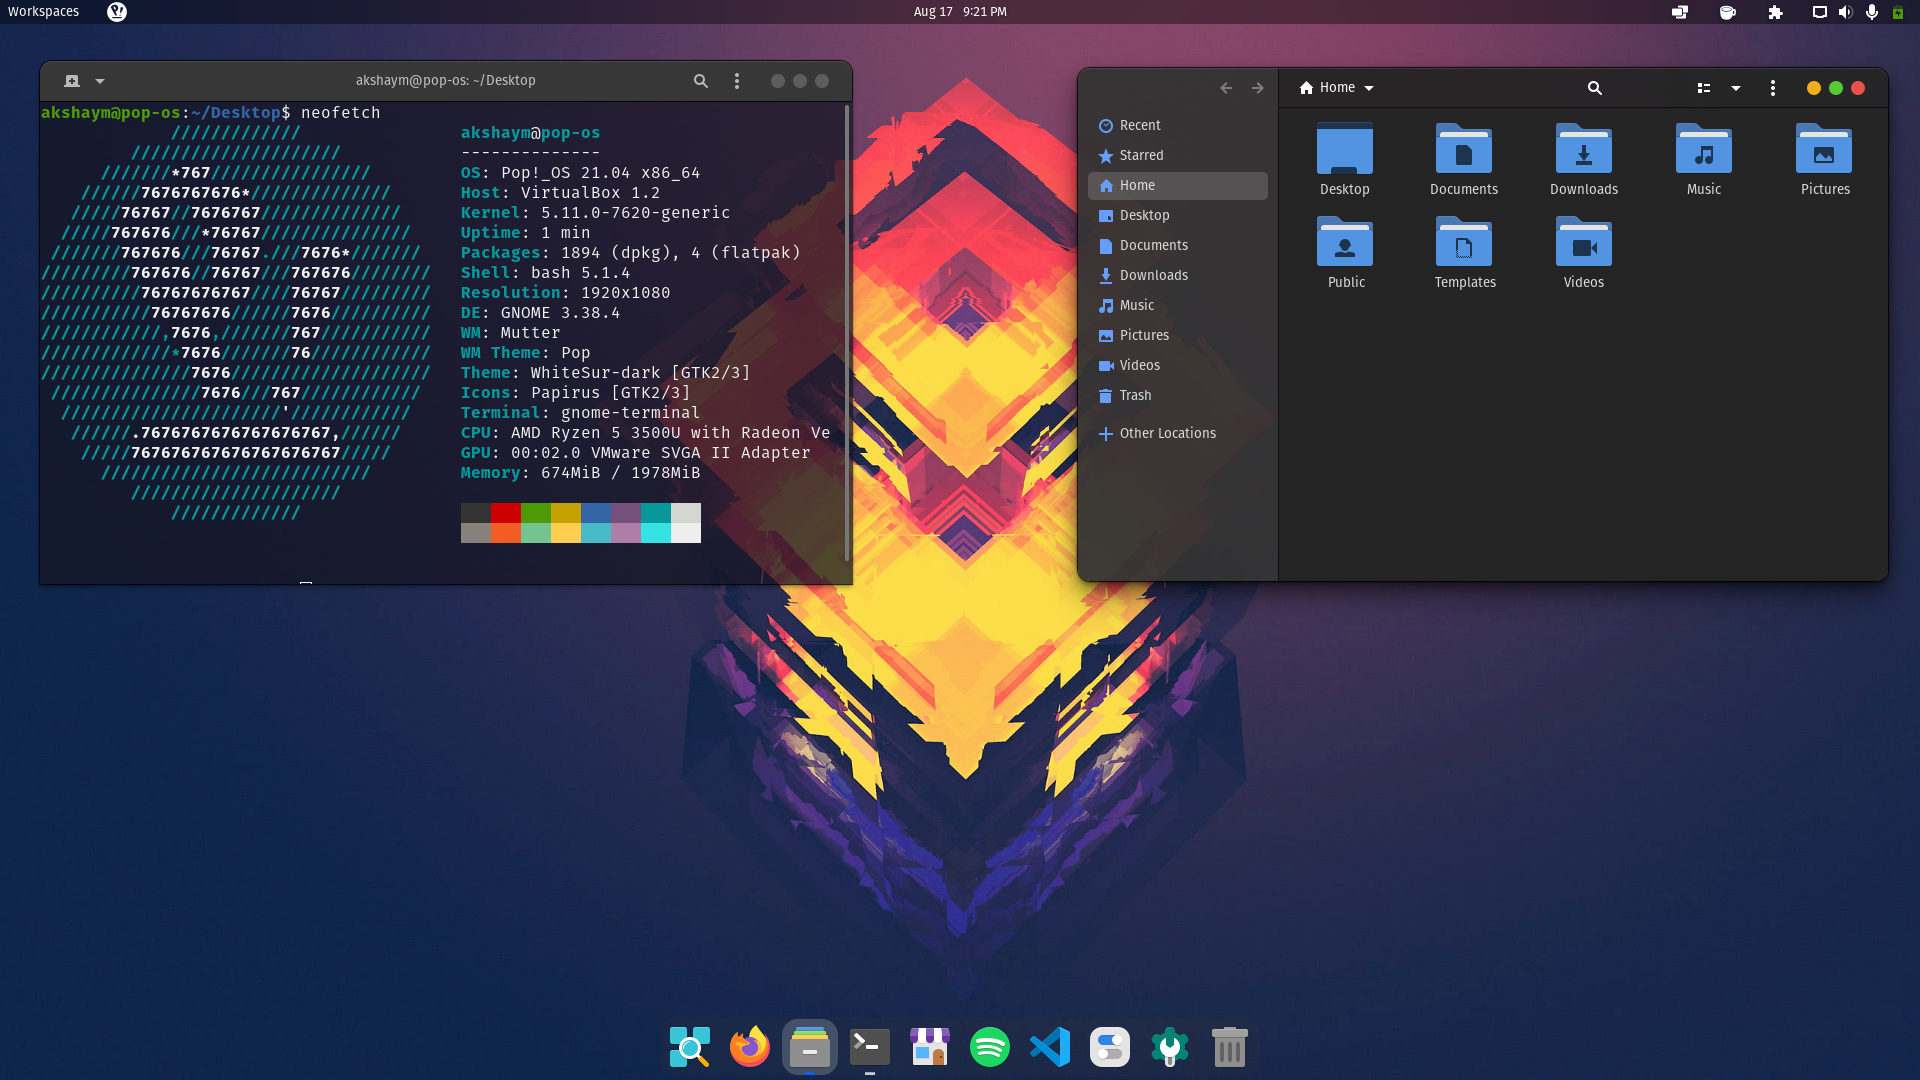Image resolution: width=1920 pixels, height=1080 pixels.
Task: Open Visual Studio Code from the dock
Action: click(1049, 1047)
